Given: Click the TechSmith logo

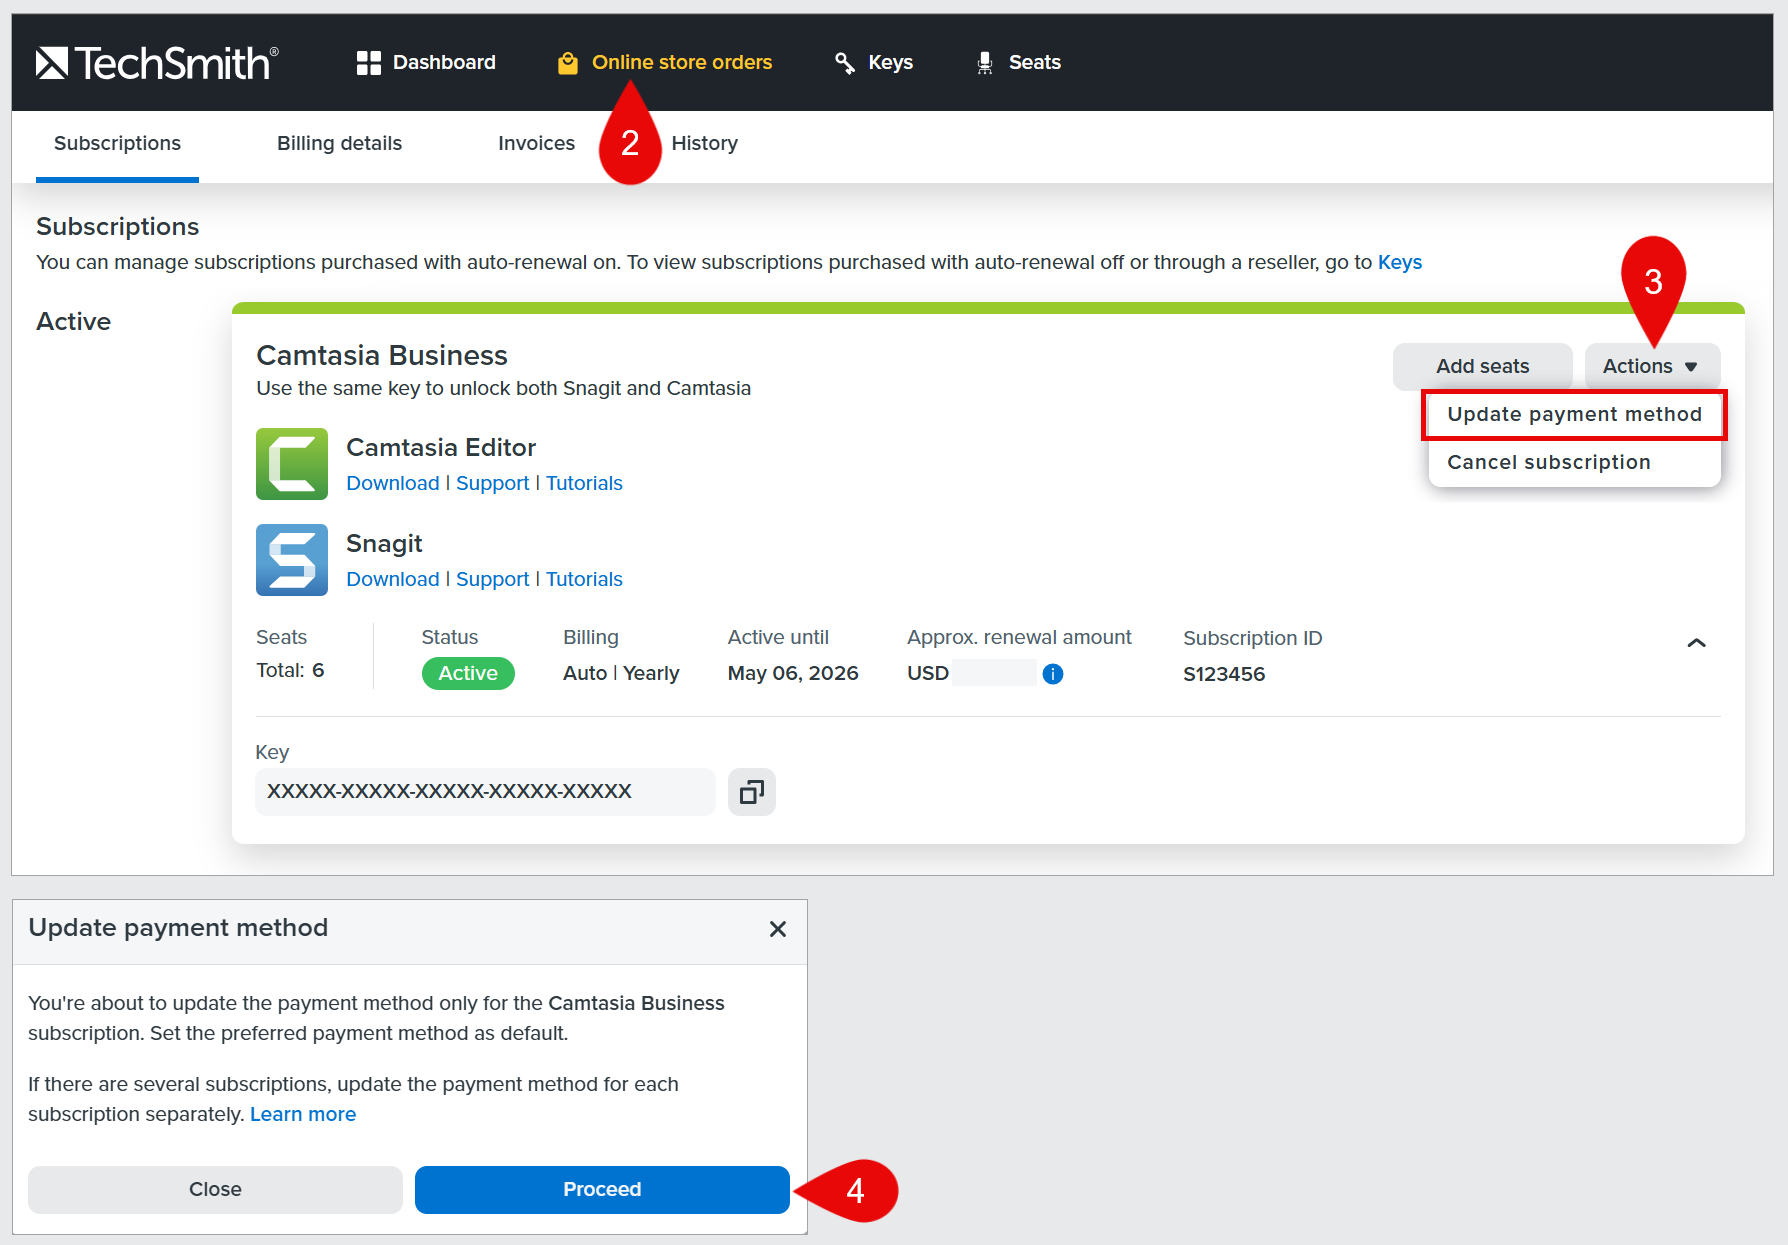Looking at the screenshot, I should [157, 63].
